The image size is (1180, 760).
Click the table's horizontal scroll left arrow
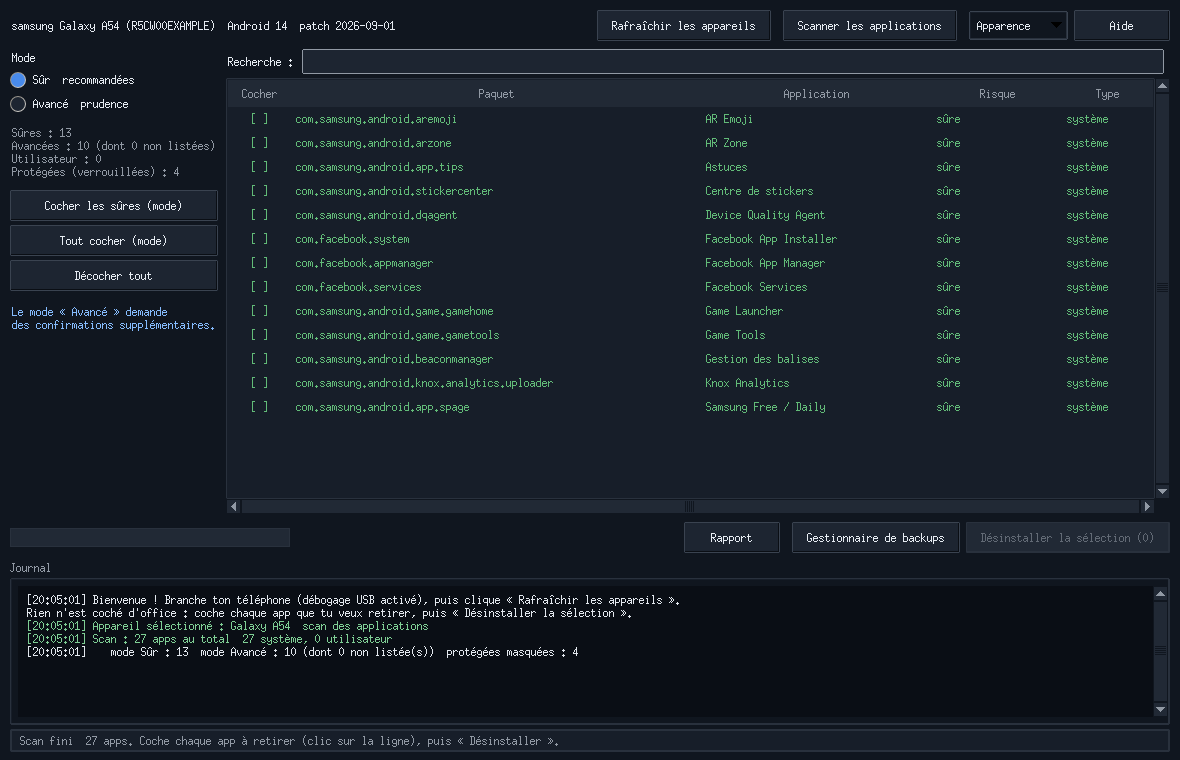click(234, 506)
